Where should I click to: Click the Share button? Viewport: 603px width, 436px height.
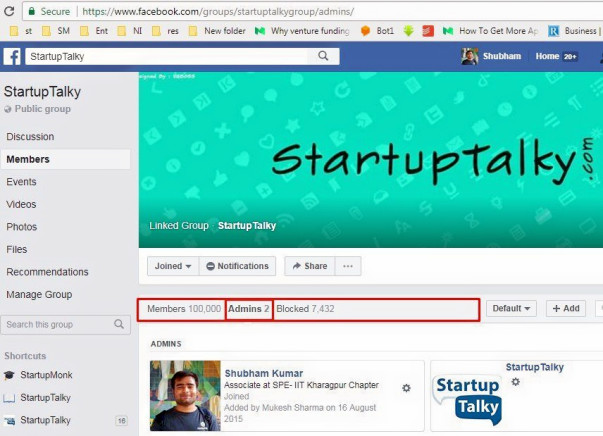pyautogui.click(x=310, y=266)
